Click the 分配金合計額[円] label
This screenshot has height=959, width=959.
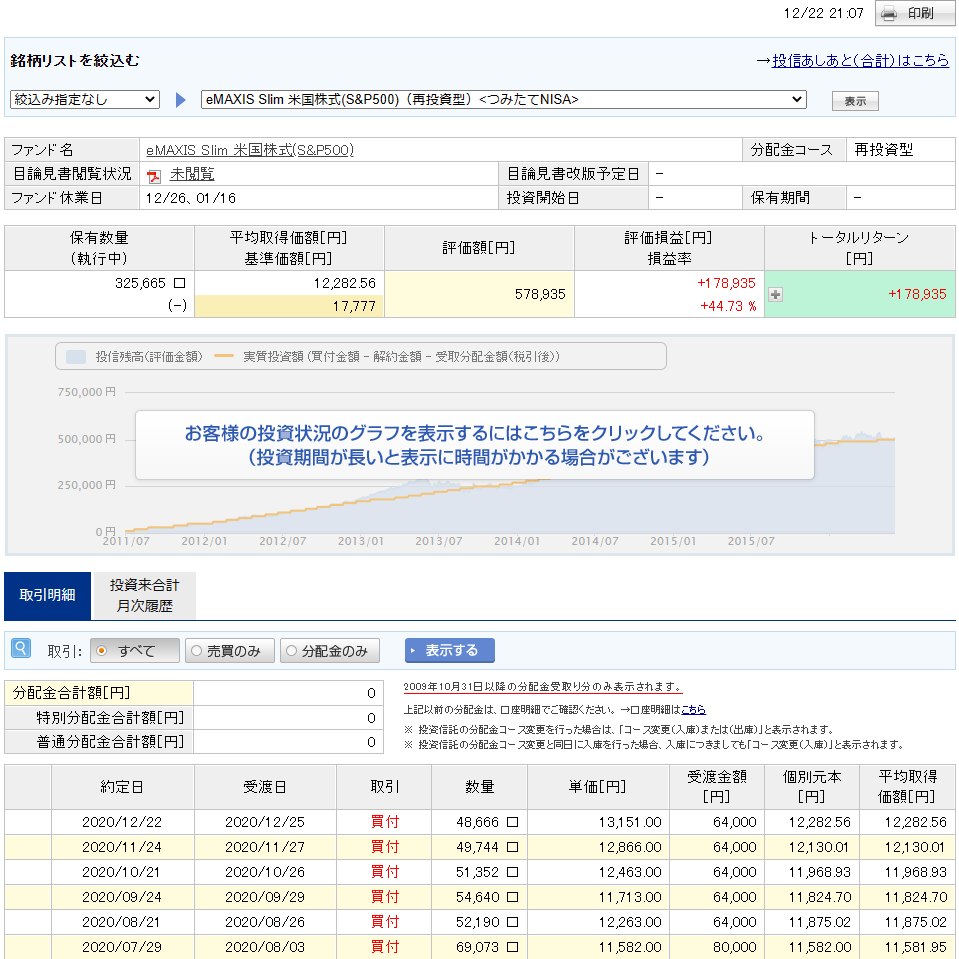point(72,692)
